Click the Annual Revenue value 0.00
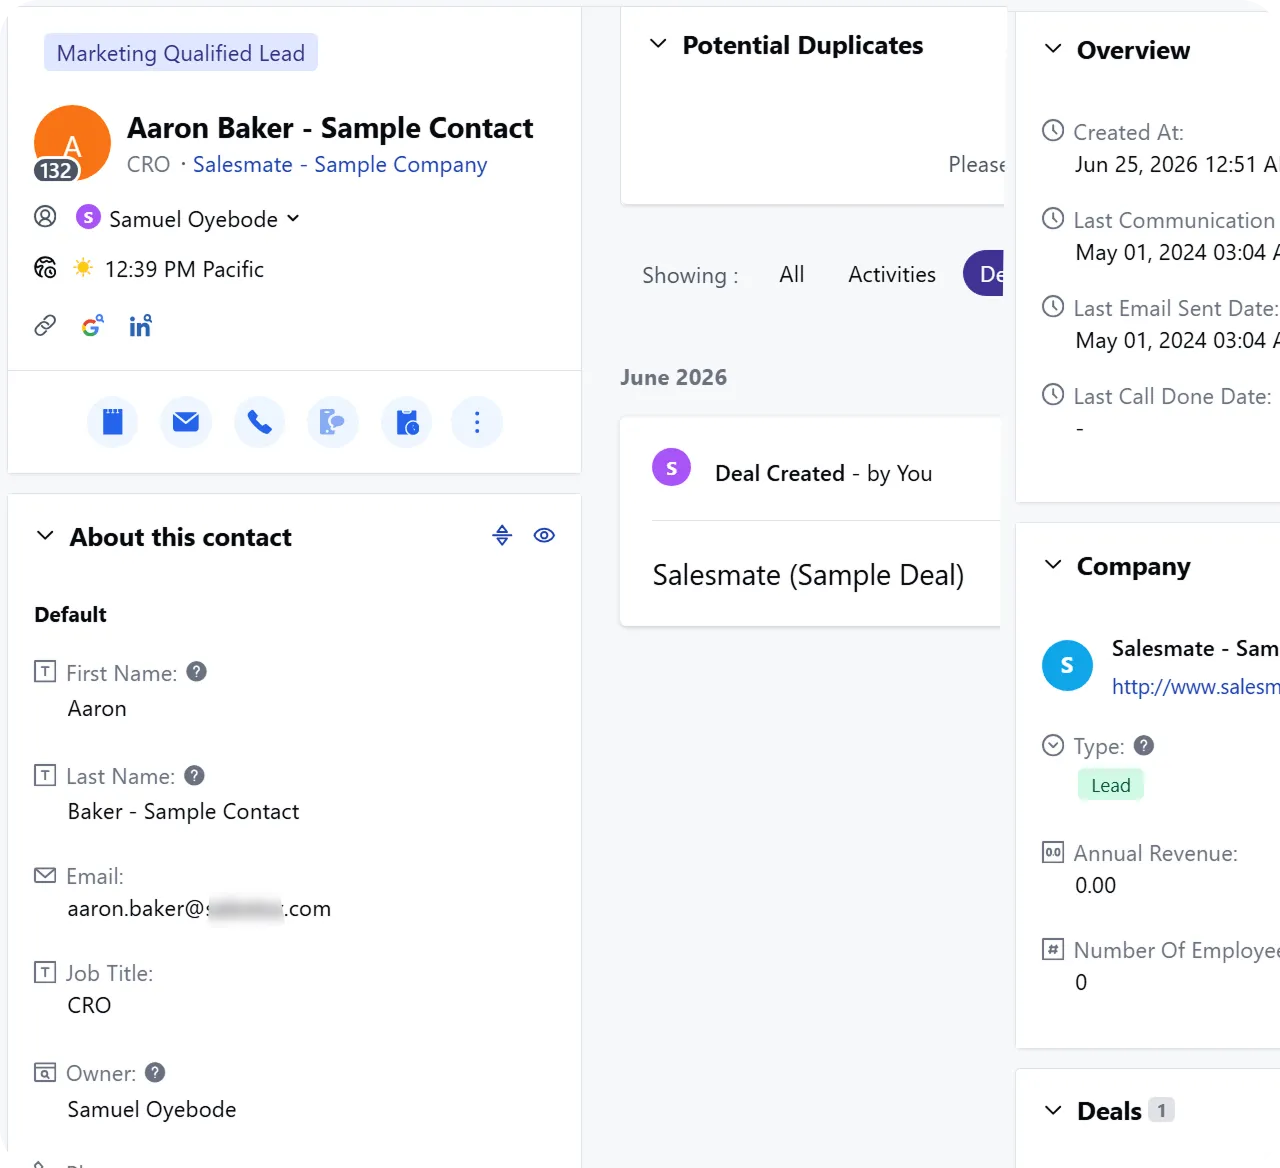The height and width of the screenshot is (1168, 1280). [1096, 886]
